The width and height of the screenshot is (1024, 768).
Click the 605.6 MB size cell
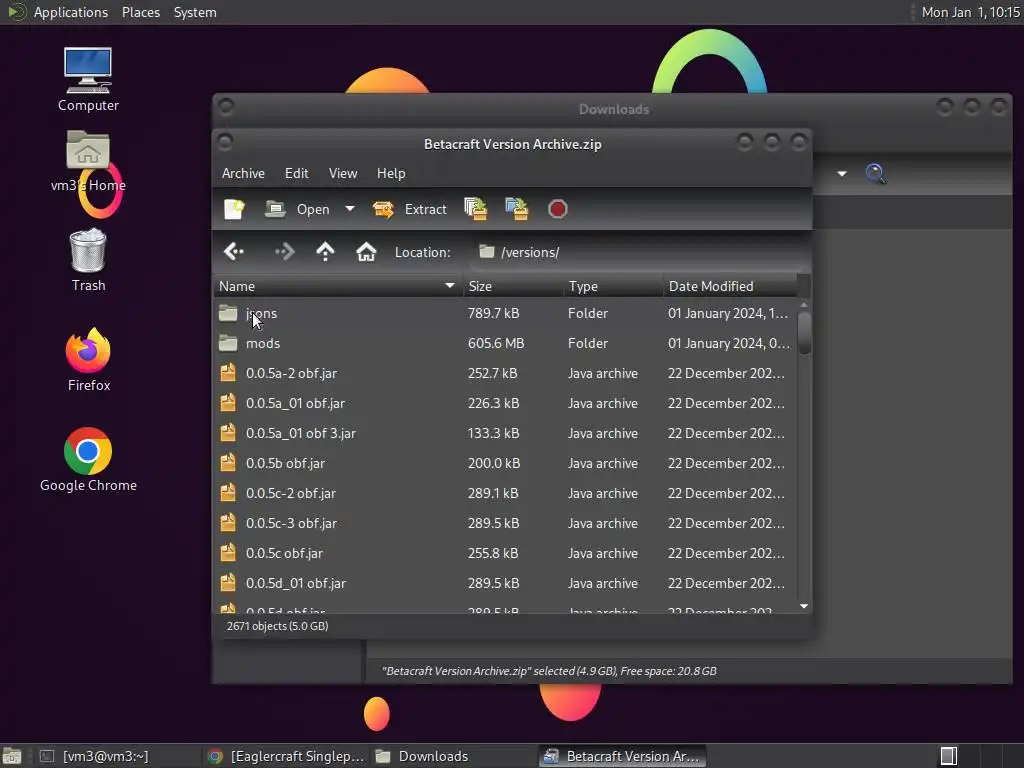pyautogui.click(x=496, y=344)
